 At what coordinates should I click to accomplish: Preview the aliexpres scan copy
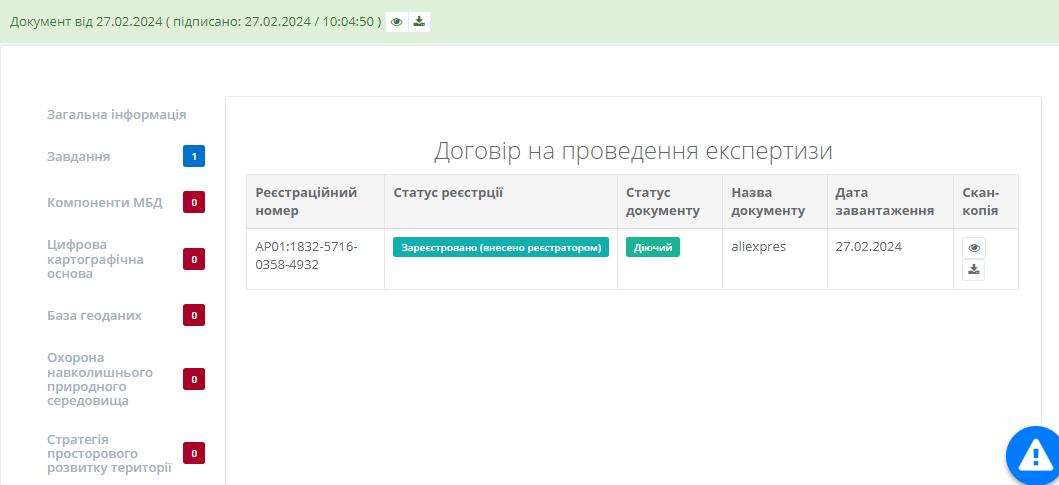click(974, 248)
